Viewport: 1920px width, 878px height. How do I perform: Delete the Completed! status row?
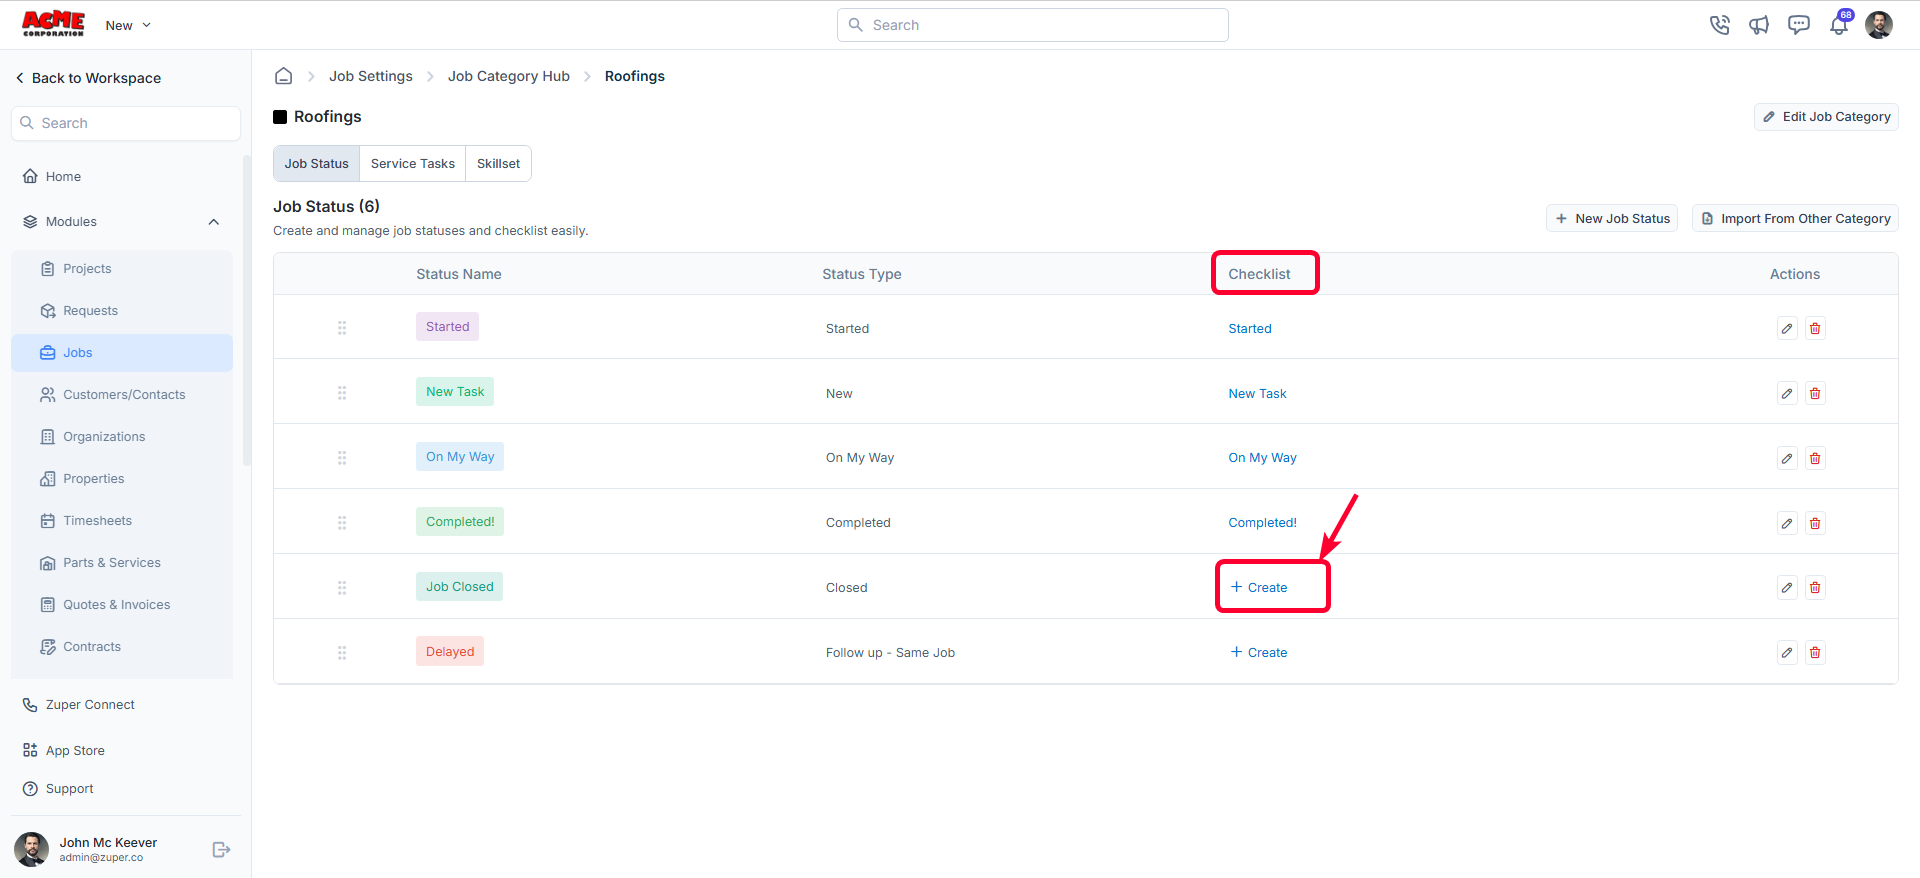click(x=1815, y=523)
